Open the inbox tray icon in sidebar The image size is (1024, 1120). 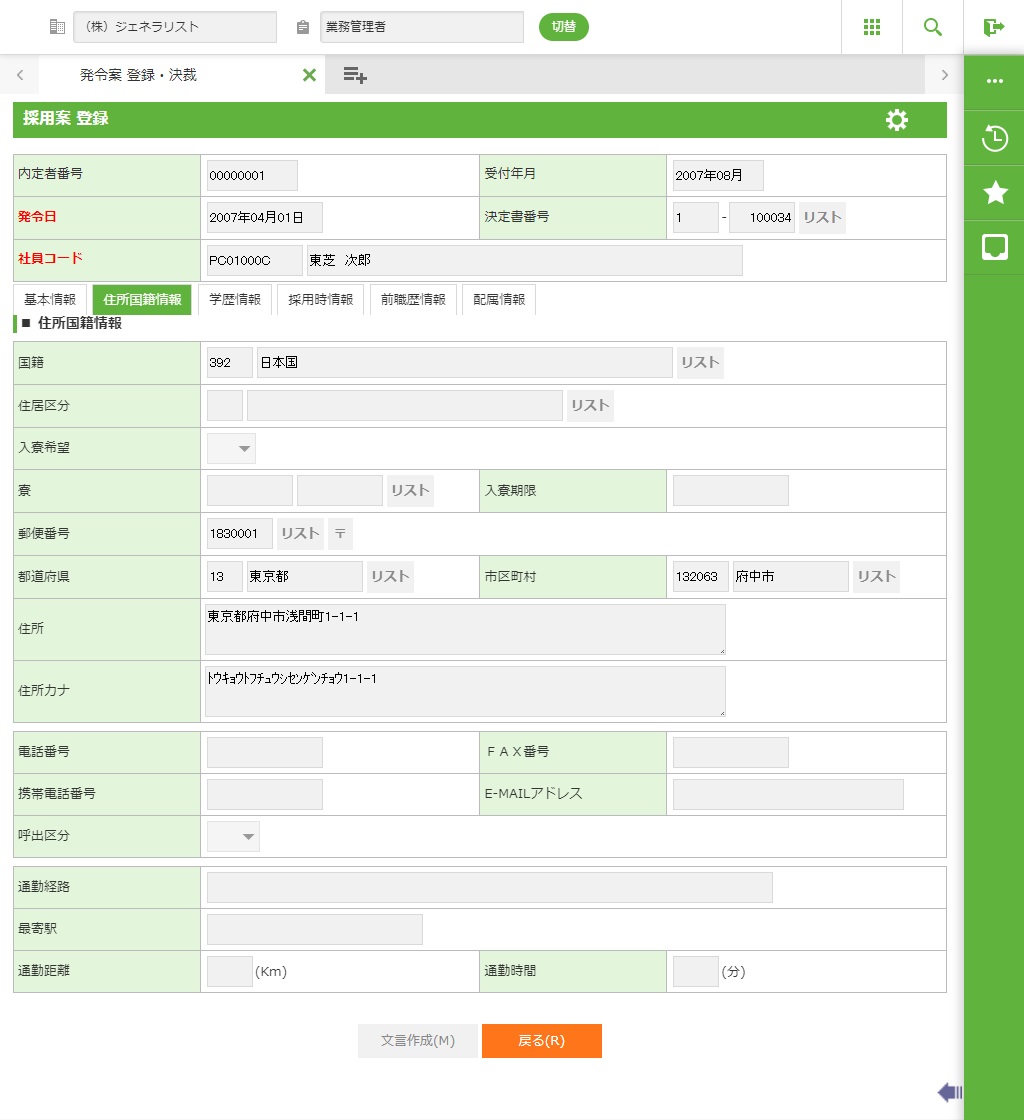point(994,248)
